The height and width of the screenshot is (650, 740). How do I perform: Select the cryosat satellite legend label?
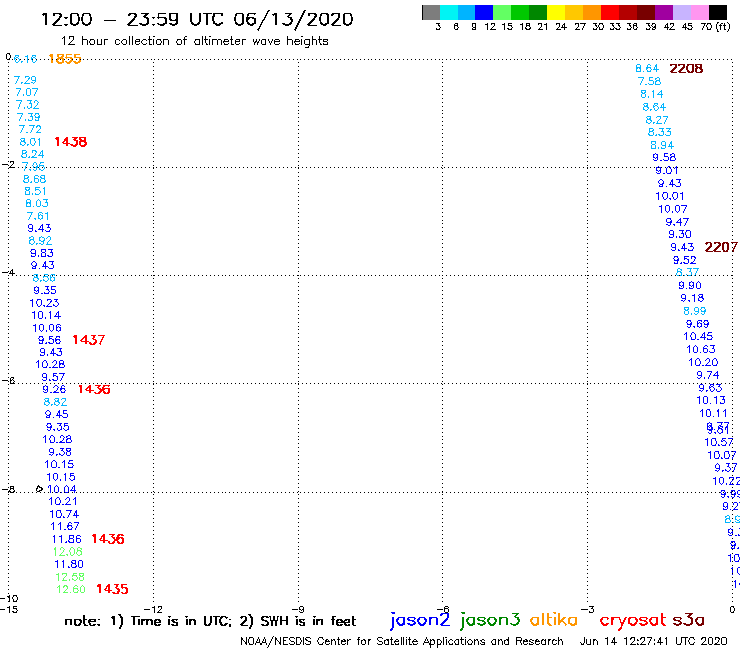(632, 620)
